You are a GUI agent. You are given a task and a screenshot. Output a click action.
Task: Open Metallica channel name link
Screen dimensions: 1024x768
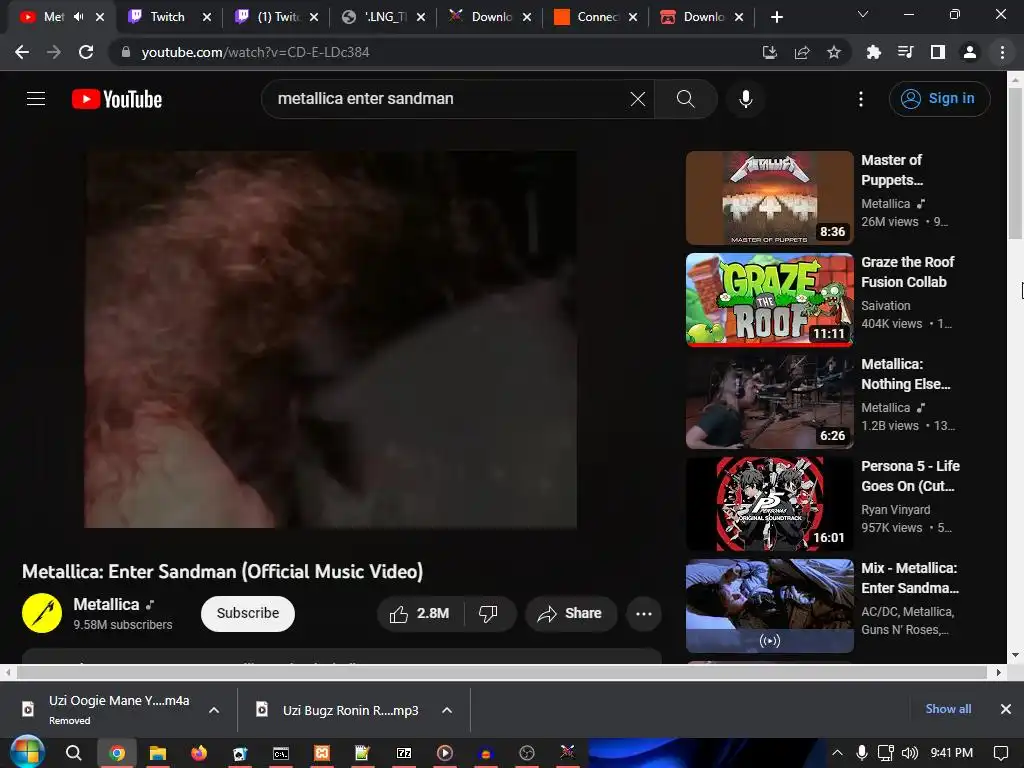(106, 604)
